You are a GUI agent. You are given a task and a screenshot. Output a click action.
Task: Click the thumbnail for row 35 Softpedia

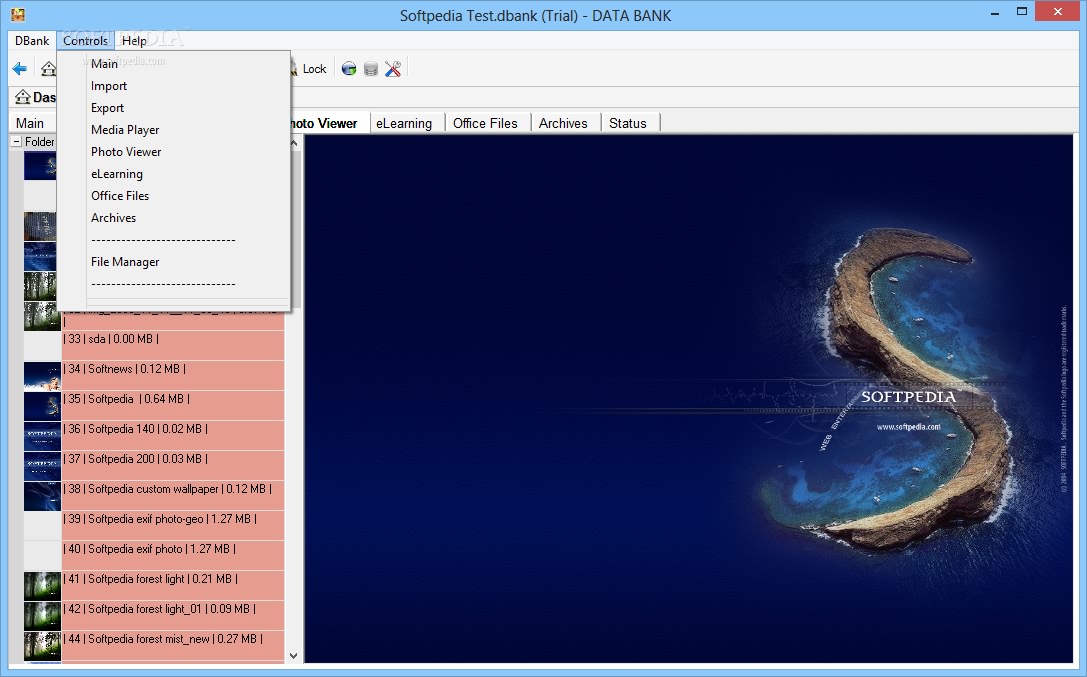click(x=42, y=406)
